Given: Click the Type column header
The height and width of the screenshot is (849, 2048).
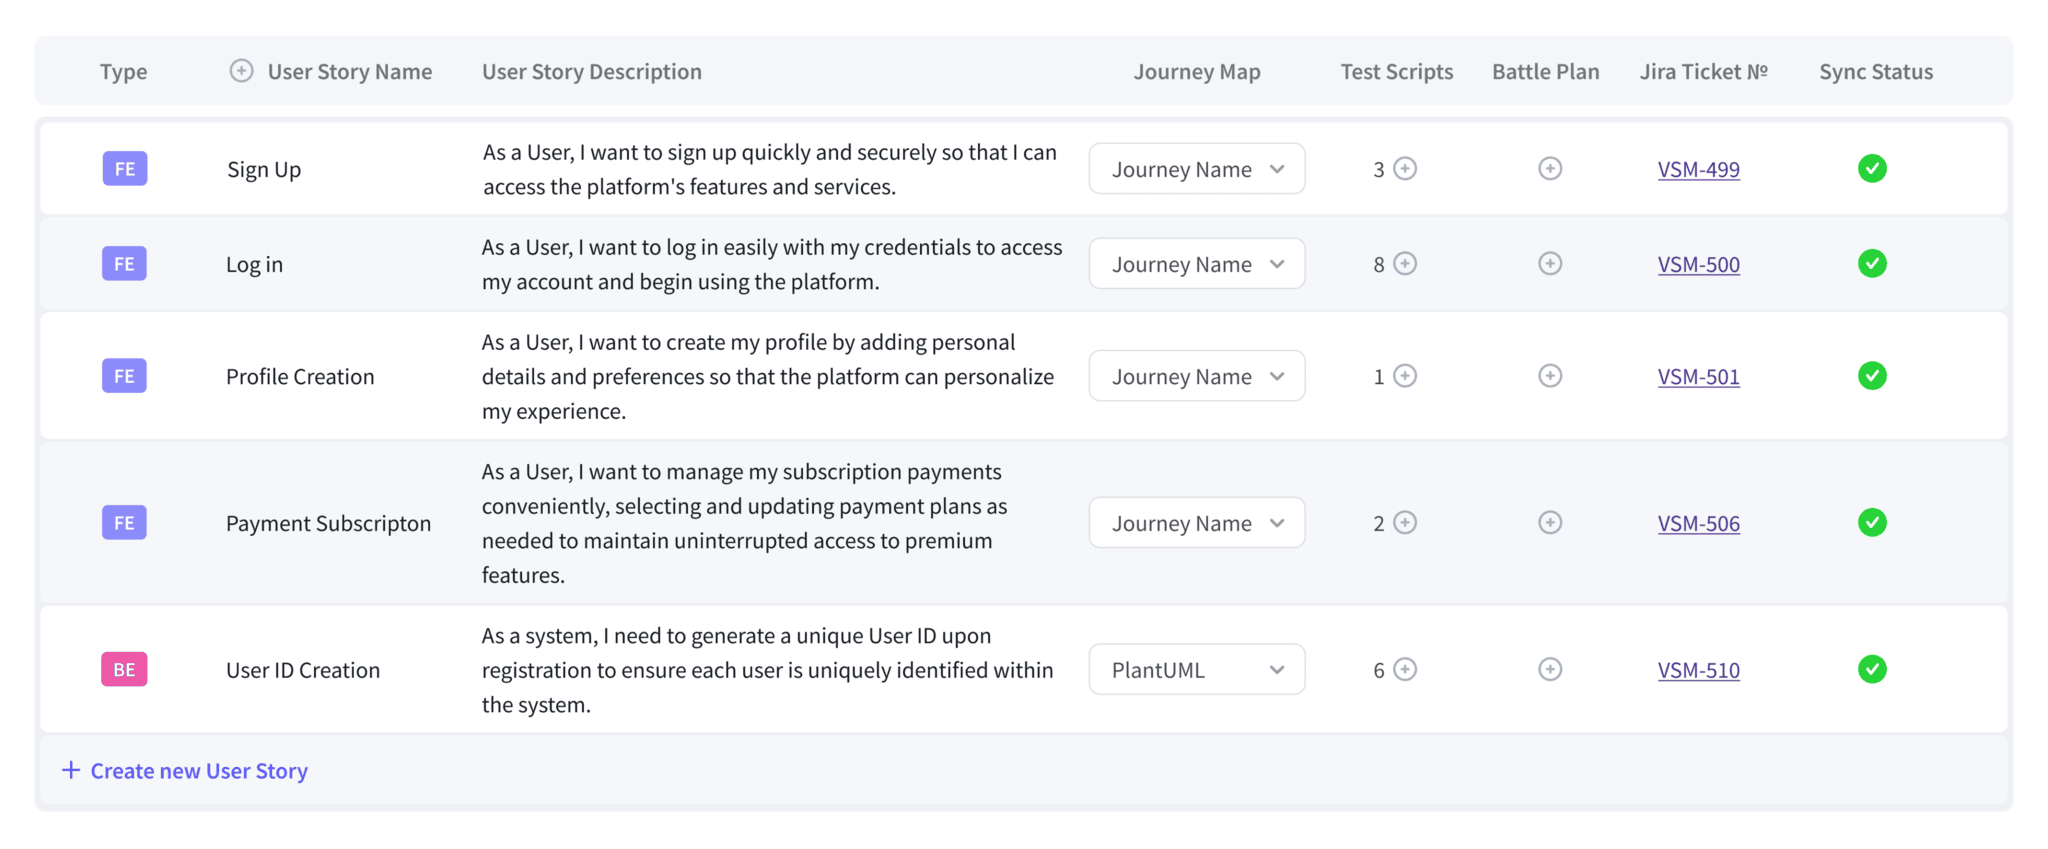Looking at the screenshot, I should tap(123, 72).
